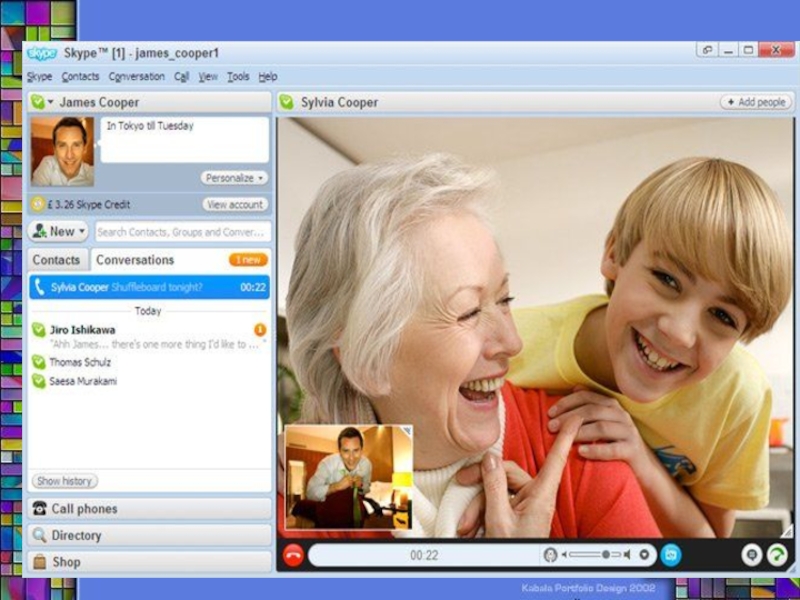Minimize the Skype window
800x600 pixels.
[728, 50]
